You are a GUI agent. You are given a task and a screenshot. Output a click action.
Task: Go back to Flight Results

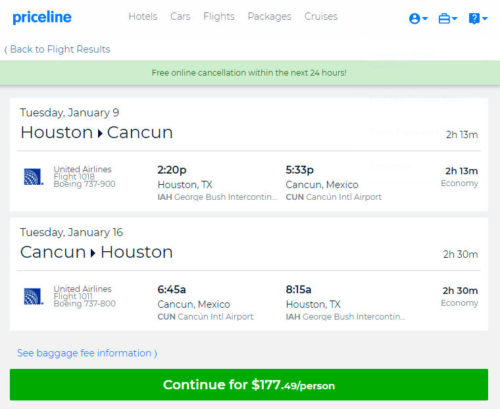57,49
